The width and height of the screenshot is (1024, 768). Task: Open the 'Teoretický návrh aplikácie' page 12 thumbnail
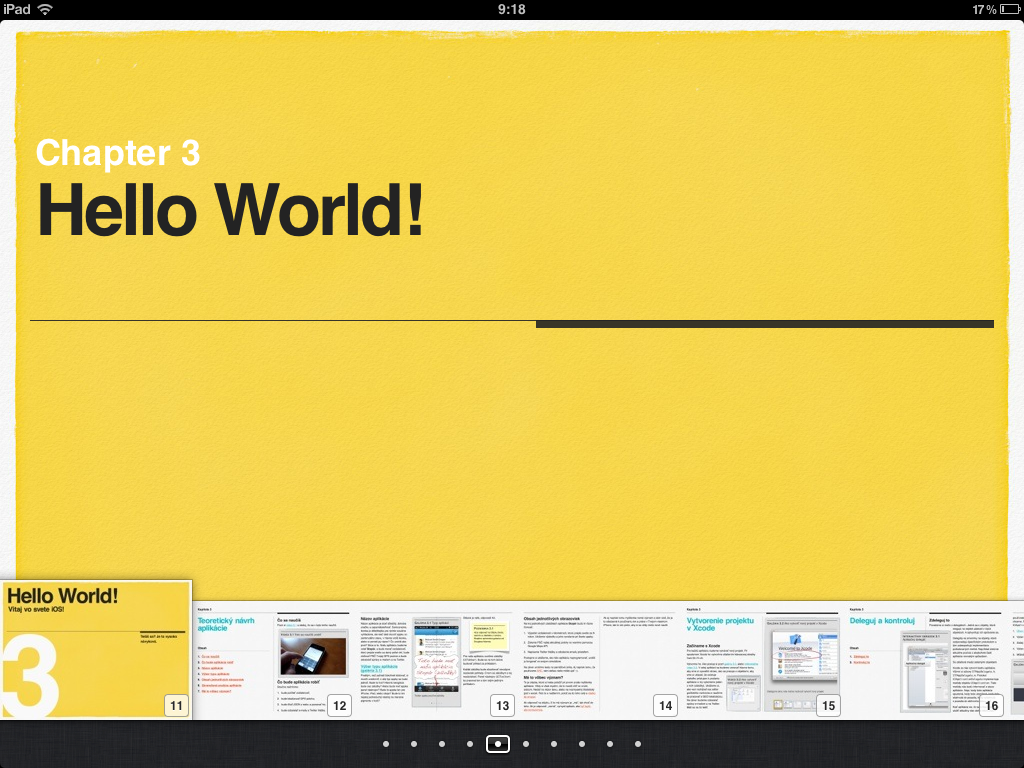click(273, 660)
